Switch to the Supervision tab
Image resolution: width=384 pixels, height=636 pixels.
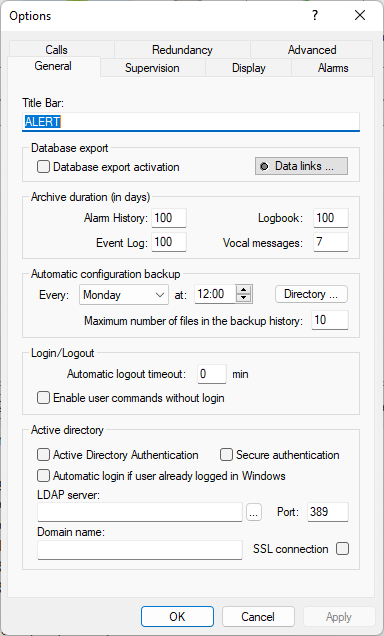pos(152,68)
